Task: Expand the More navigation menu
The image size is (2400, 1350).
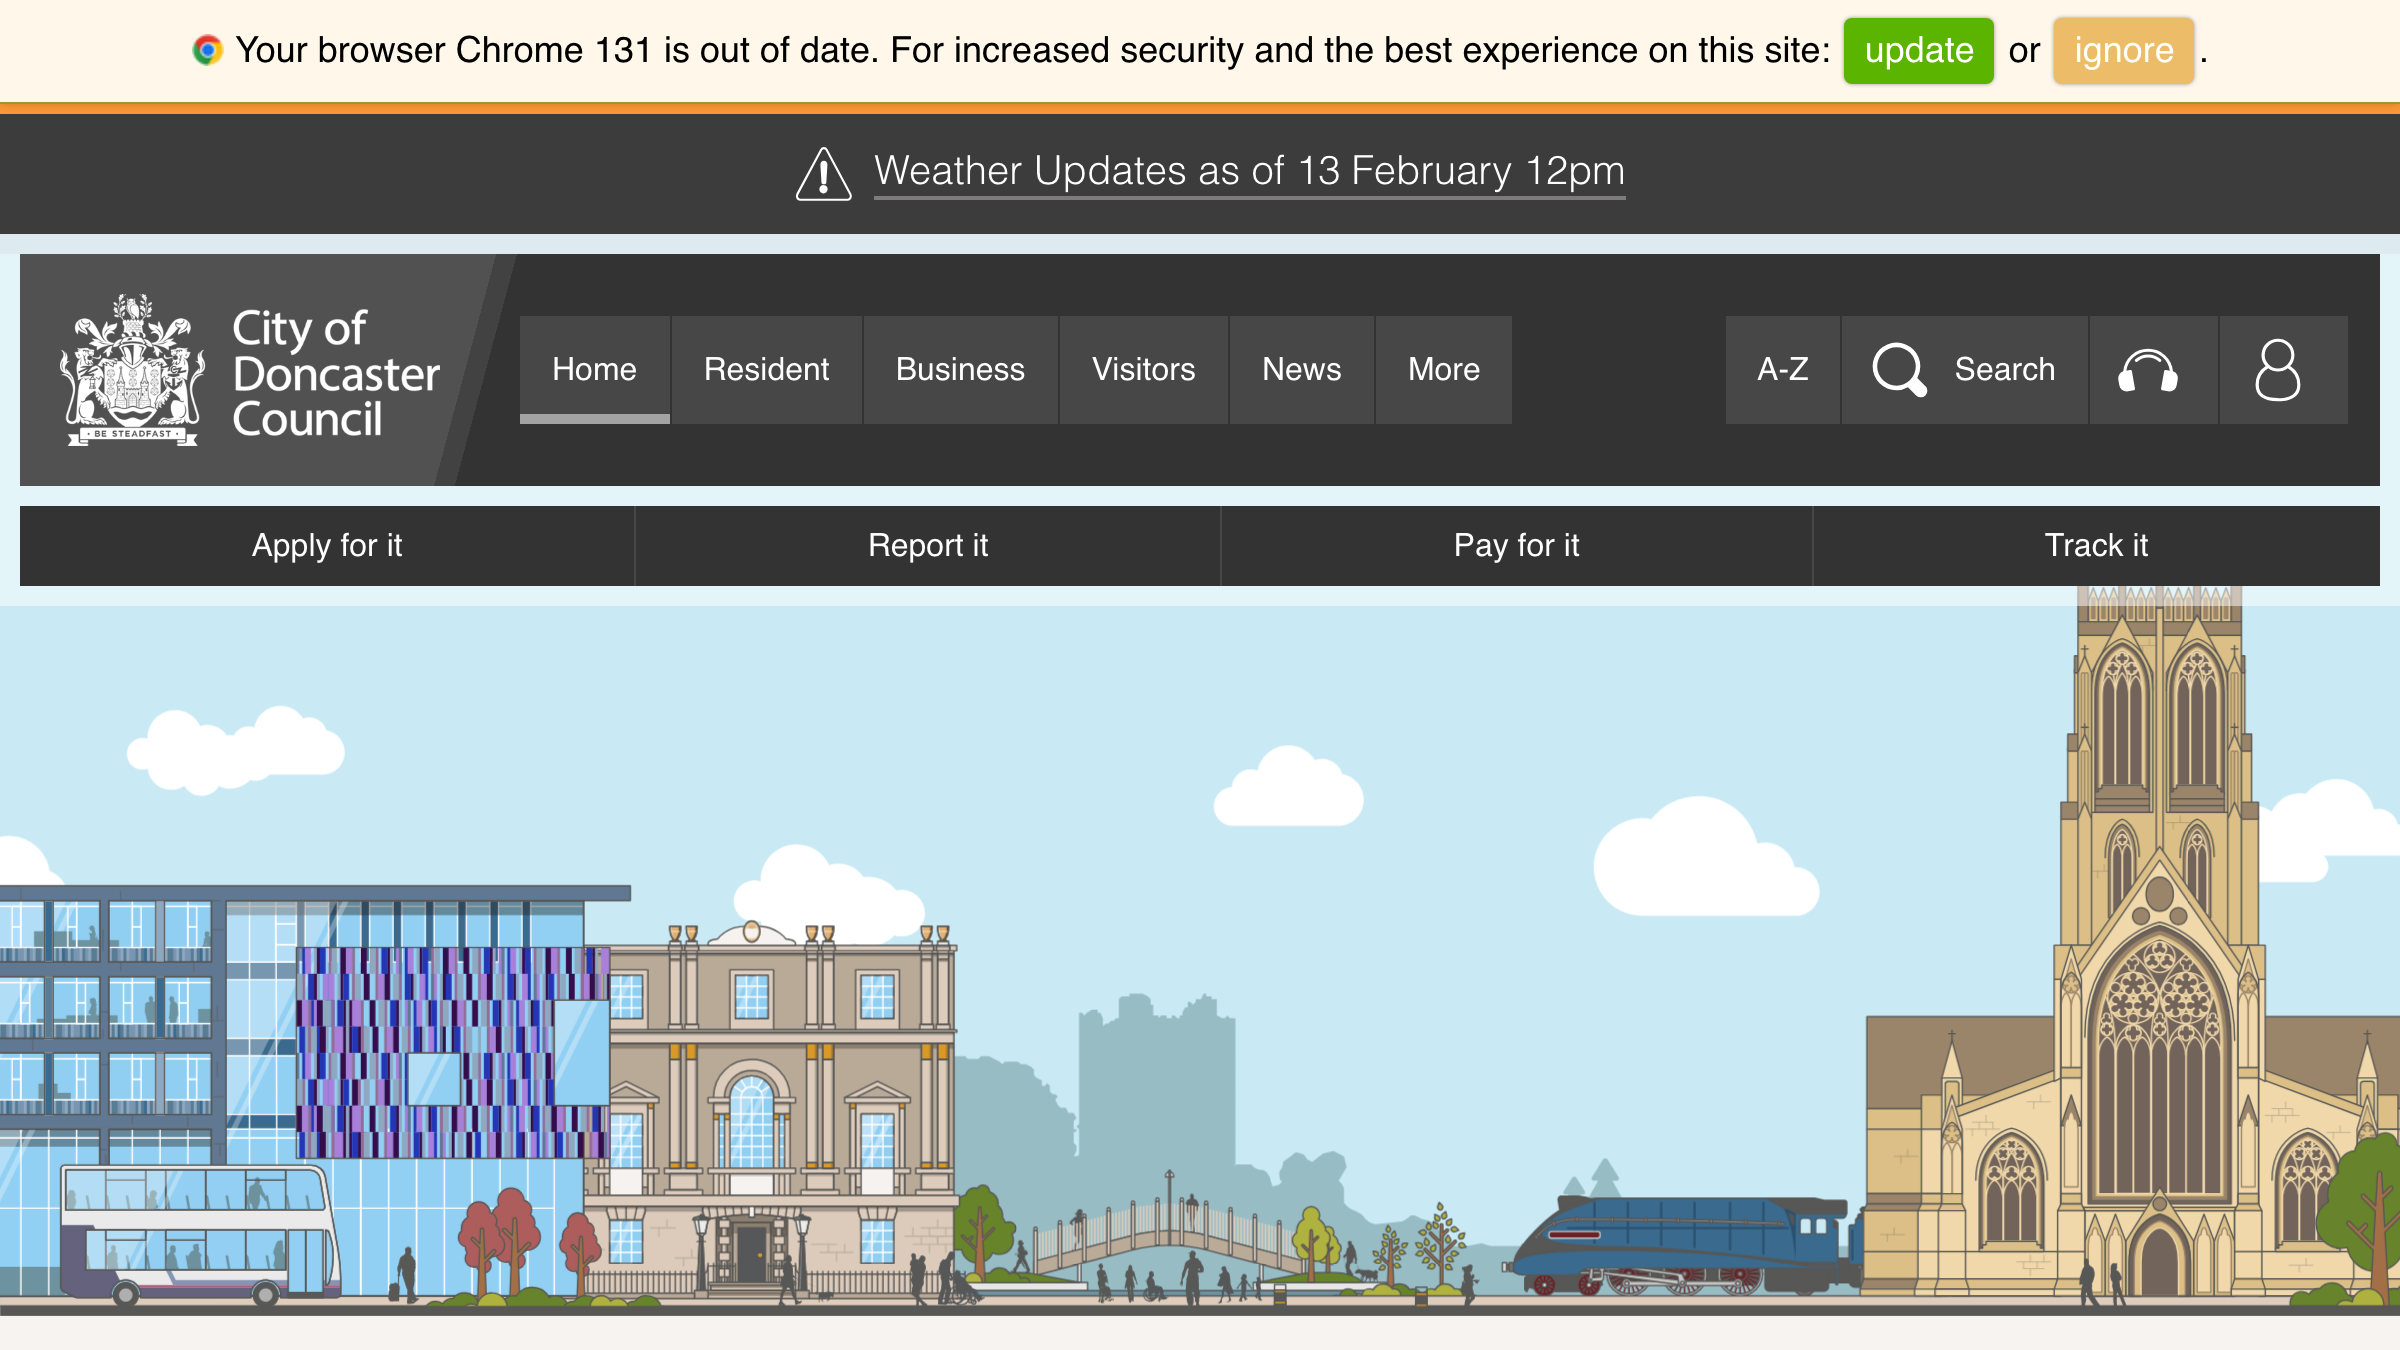Action: [1444, 369]
